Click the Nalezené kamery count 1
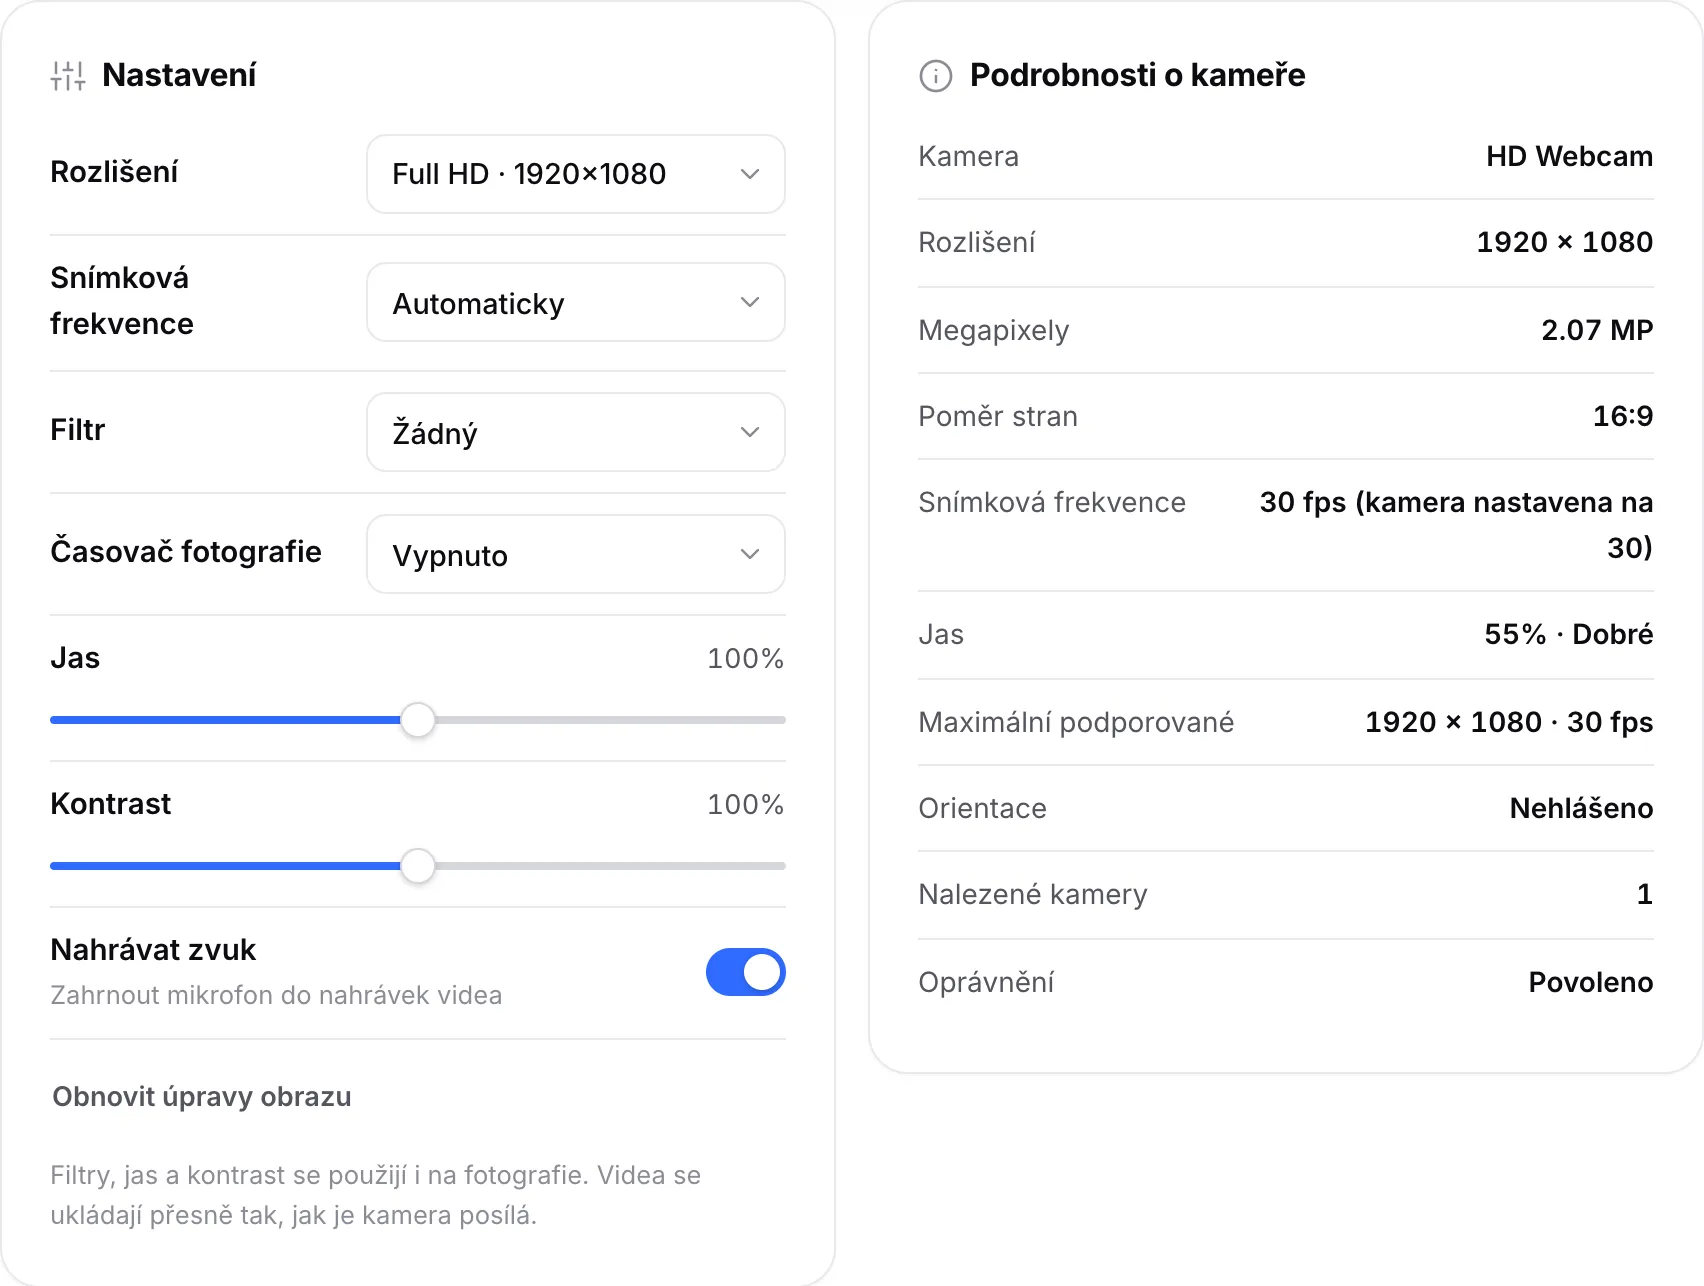The height and width of the screenshot is (1286, 1704). tap(1644, 894)
